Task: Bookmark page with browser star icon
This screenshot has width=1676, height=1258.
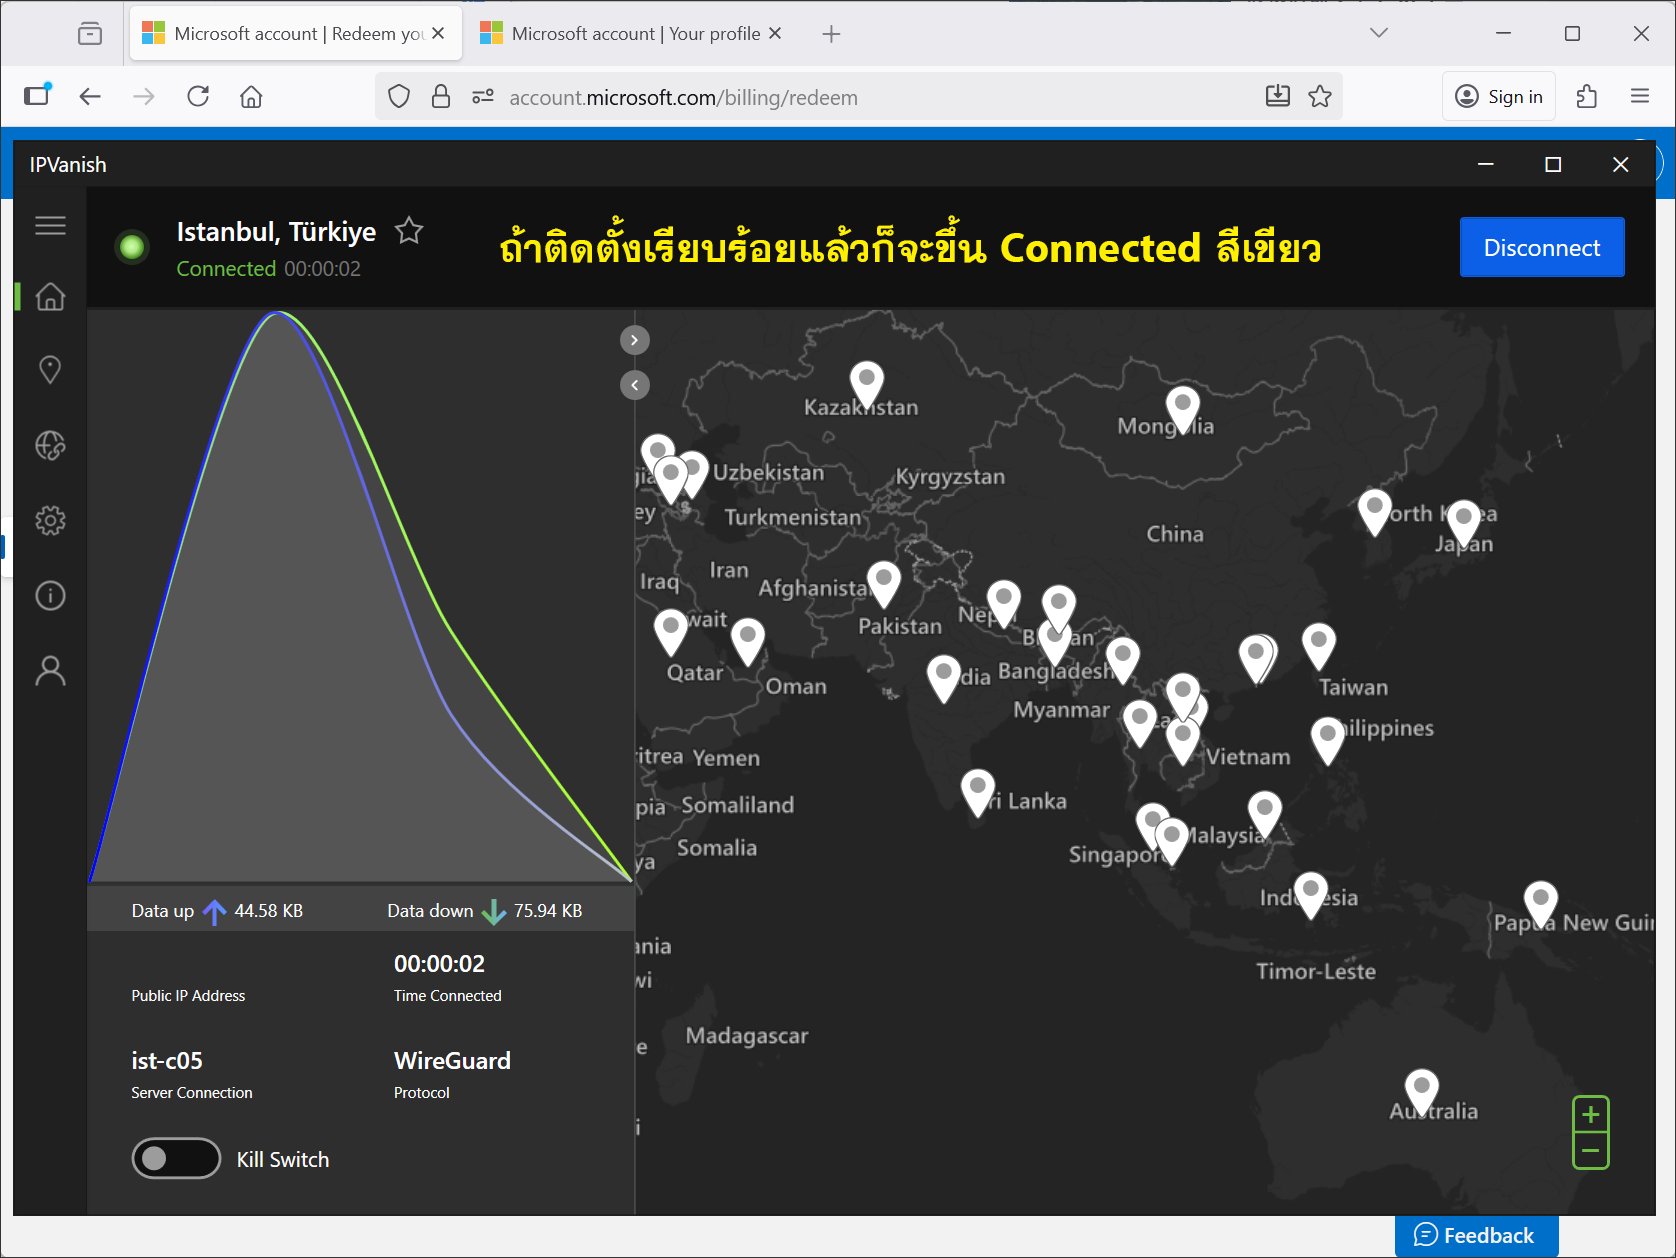Action: tap(1320, 97)
